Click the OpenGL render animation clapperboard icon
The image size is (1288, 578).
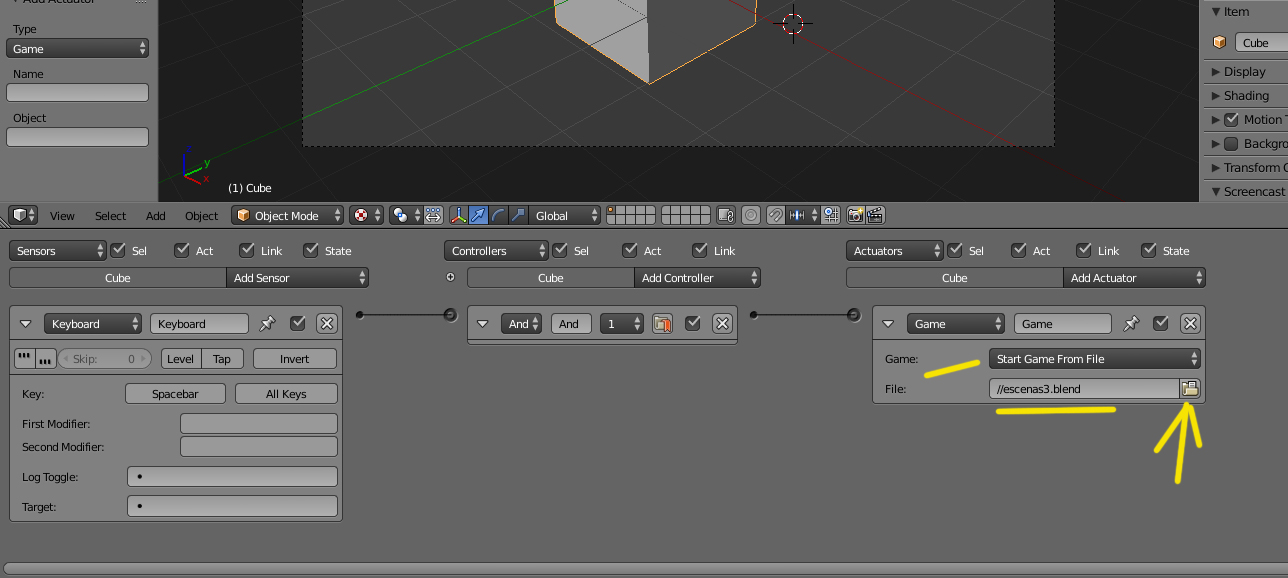click(875, 215)
